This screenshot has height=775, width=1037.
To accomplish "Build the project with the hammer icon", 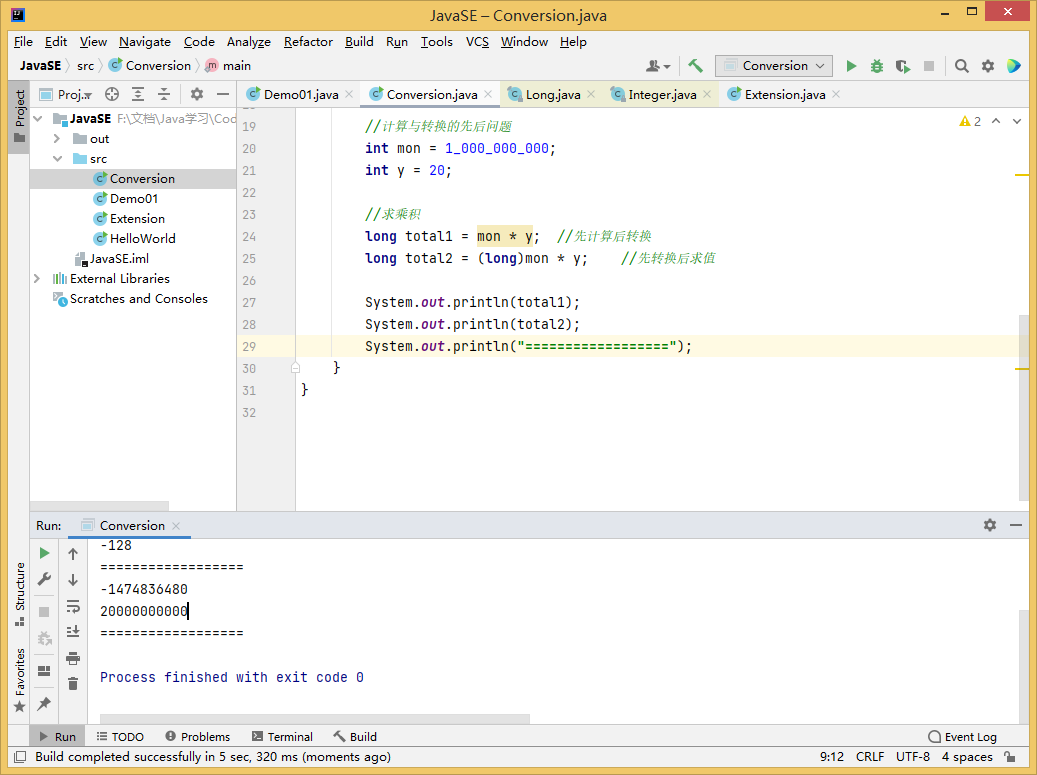I will 695,66.
